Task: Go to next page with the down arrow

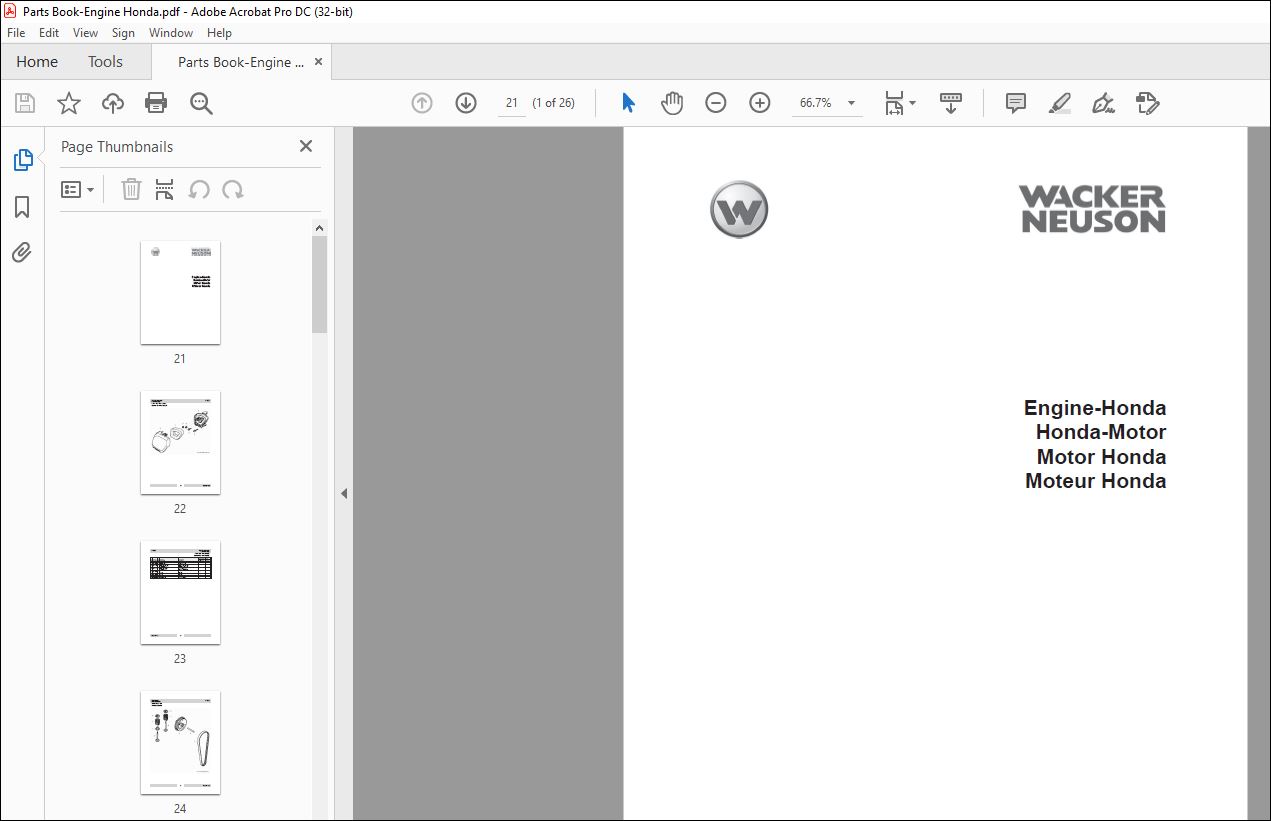Action: pyautogui.click(x=466, y=103)
